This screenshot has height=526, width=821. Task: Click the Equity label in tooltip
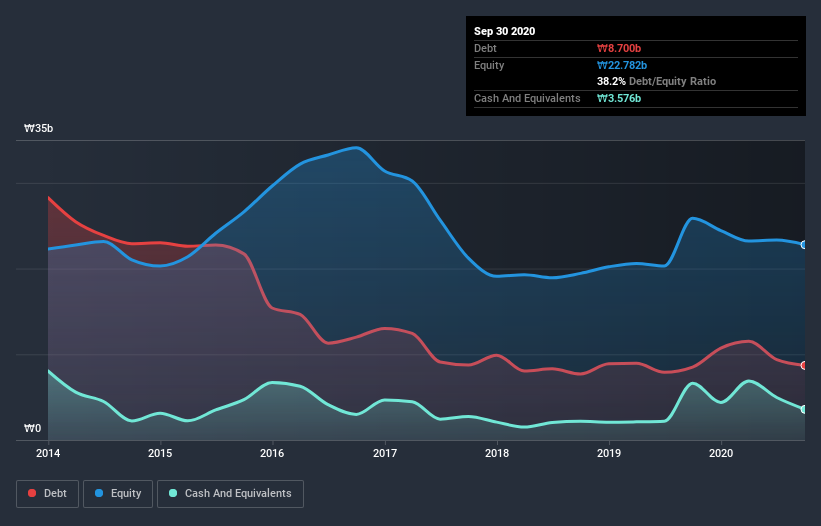click(x=489, y=65)
